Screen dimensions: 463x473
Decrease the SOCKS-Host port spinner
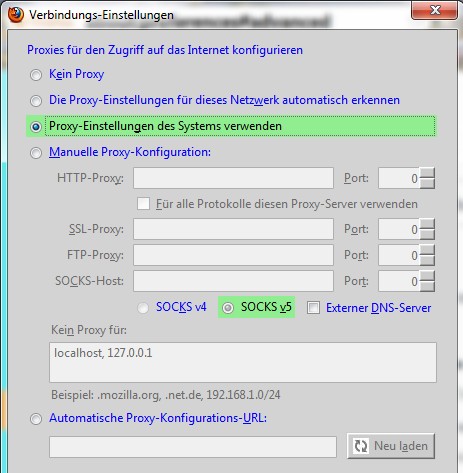pyautogui.click(x=427, y=287)
